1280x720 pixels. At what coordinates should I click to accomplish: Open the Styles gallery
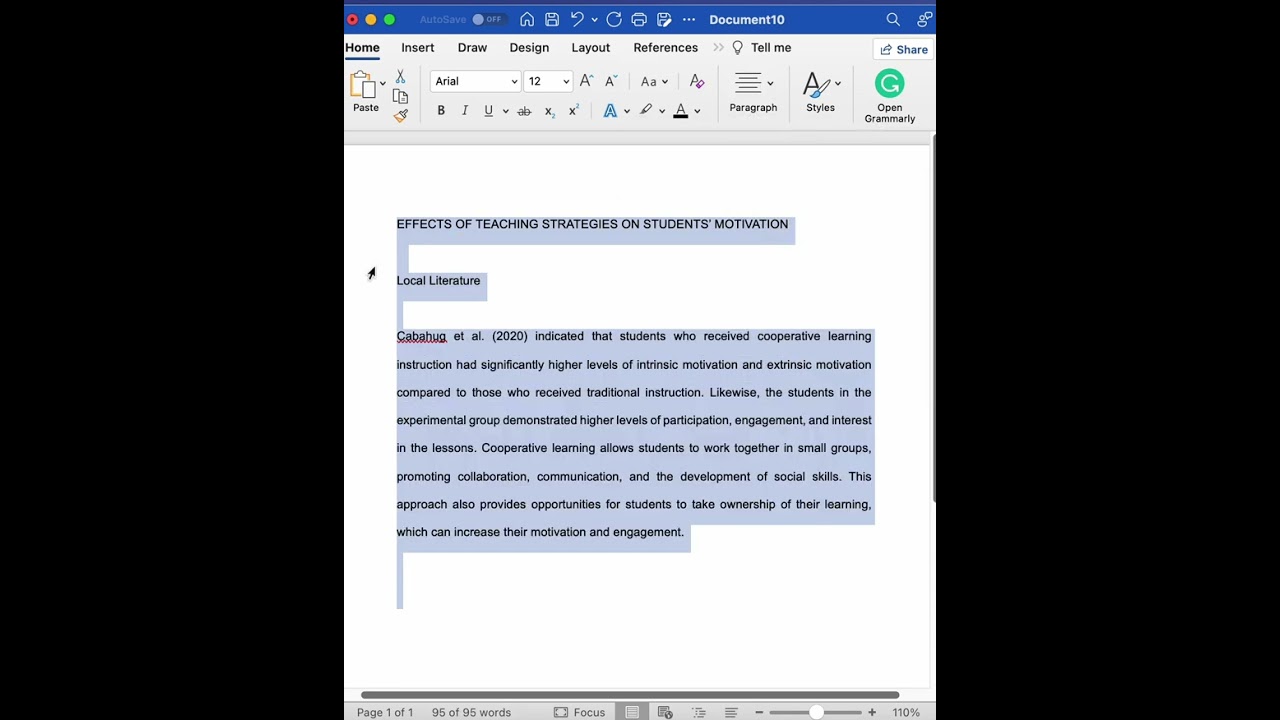click(x=820, y=92)
